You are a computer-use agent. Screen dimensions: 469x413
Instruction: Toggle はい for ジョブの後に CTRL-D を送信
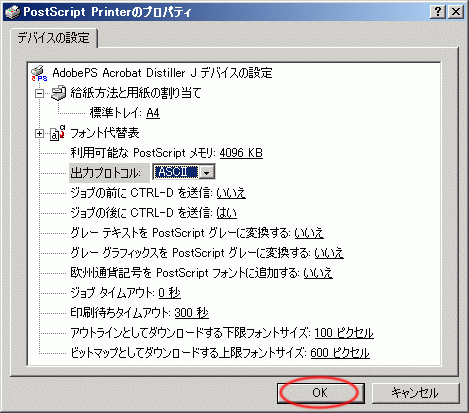click(x=226, y=213)
